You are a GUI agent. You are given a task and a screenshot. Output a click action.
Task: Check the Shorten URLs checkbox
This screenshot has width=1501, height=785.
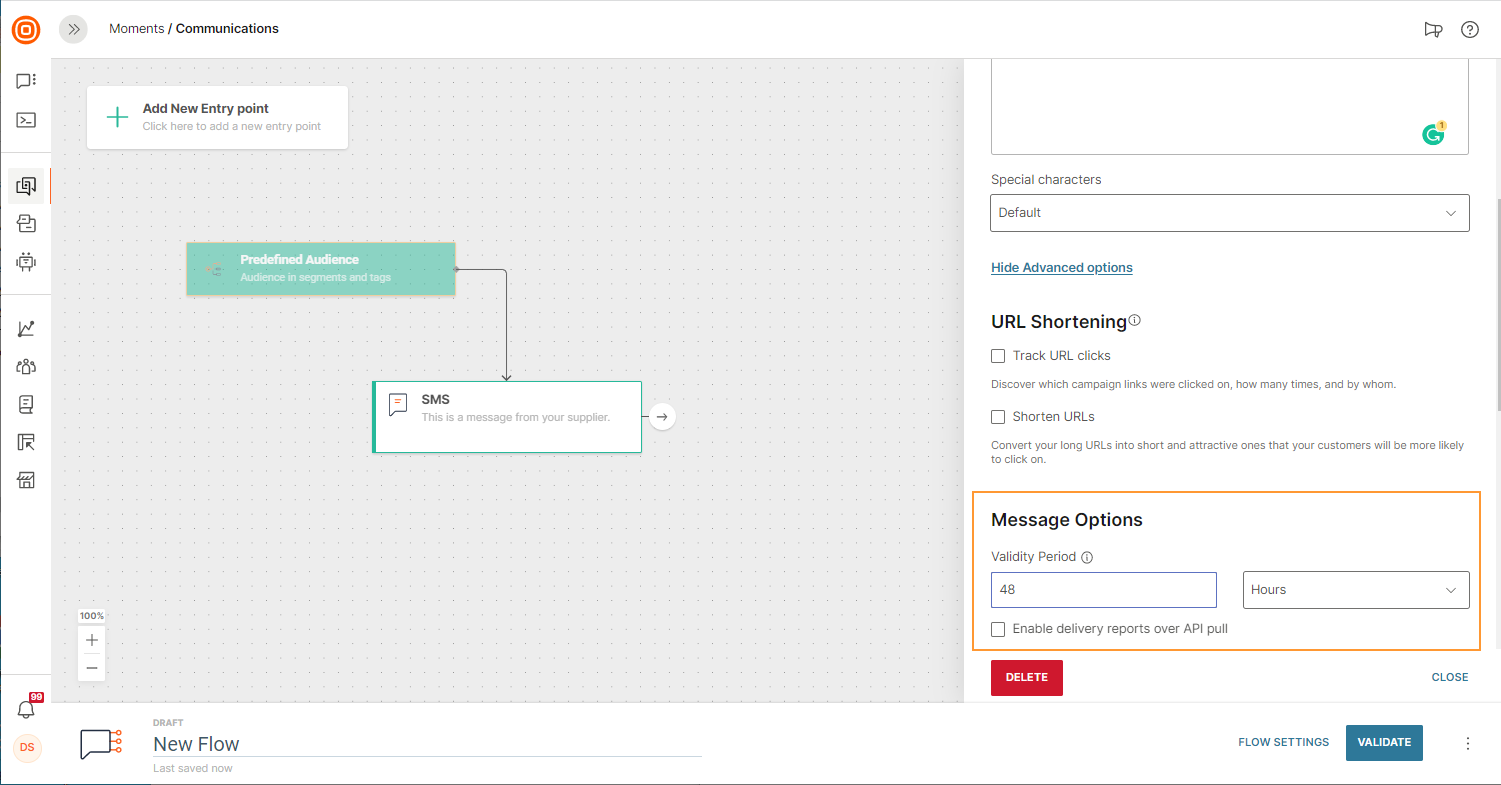(998, 417)
